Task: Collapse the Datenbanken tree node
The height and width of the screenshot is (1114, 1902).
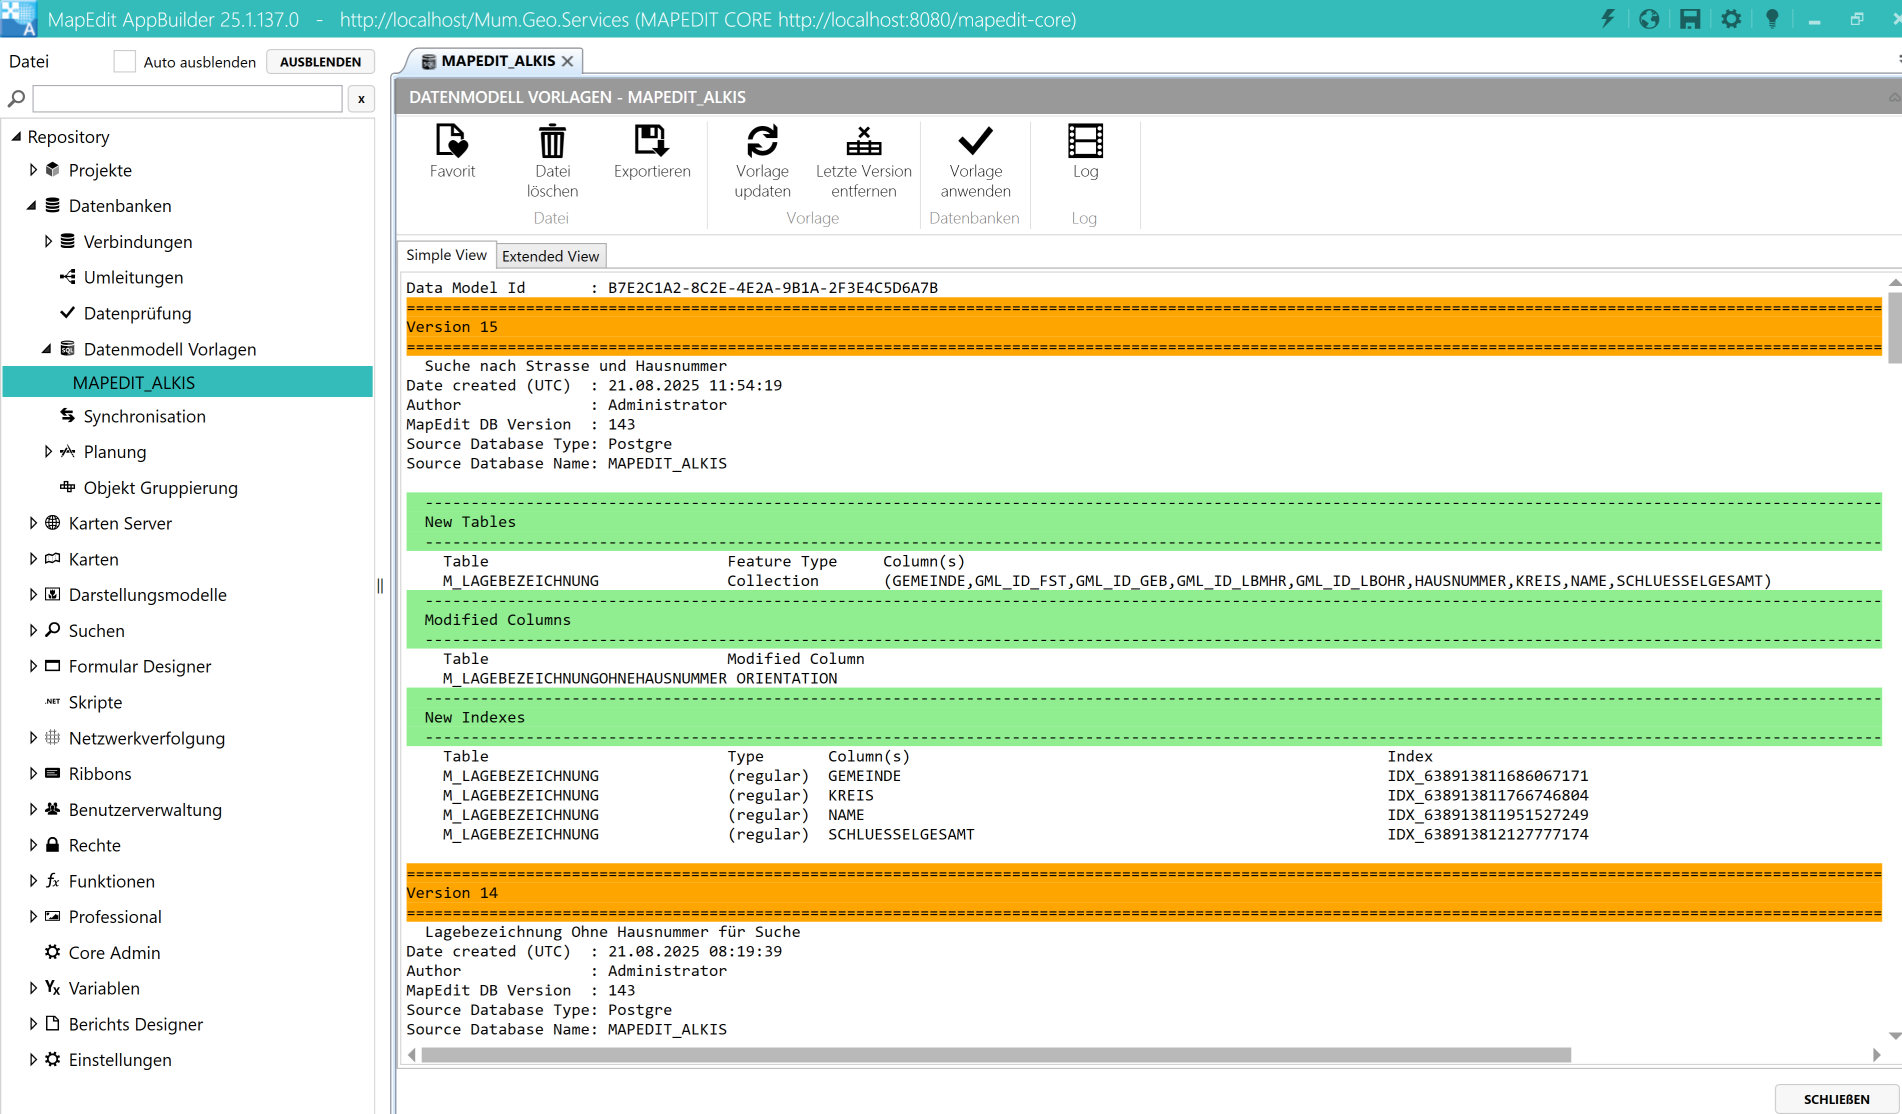Action: coord(32,206)
